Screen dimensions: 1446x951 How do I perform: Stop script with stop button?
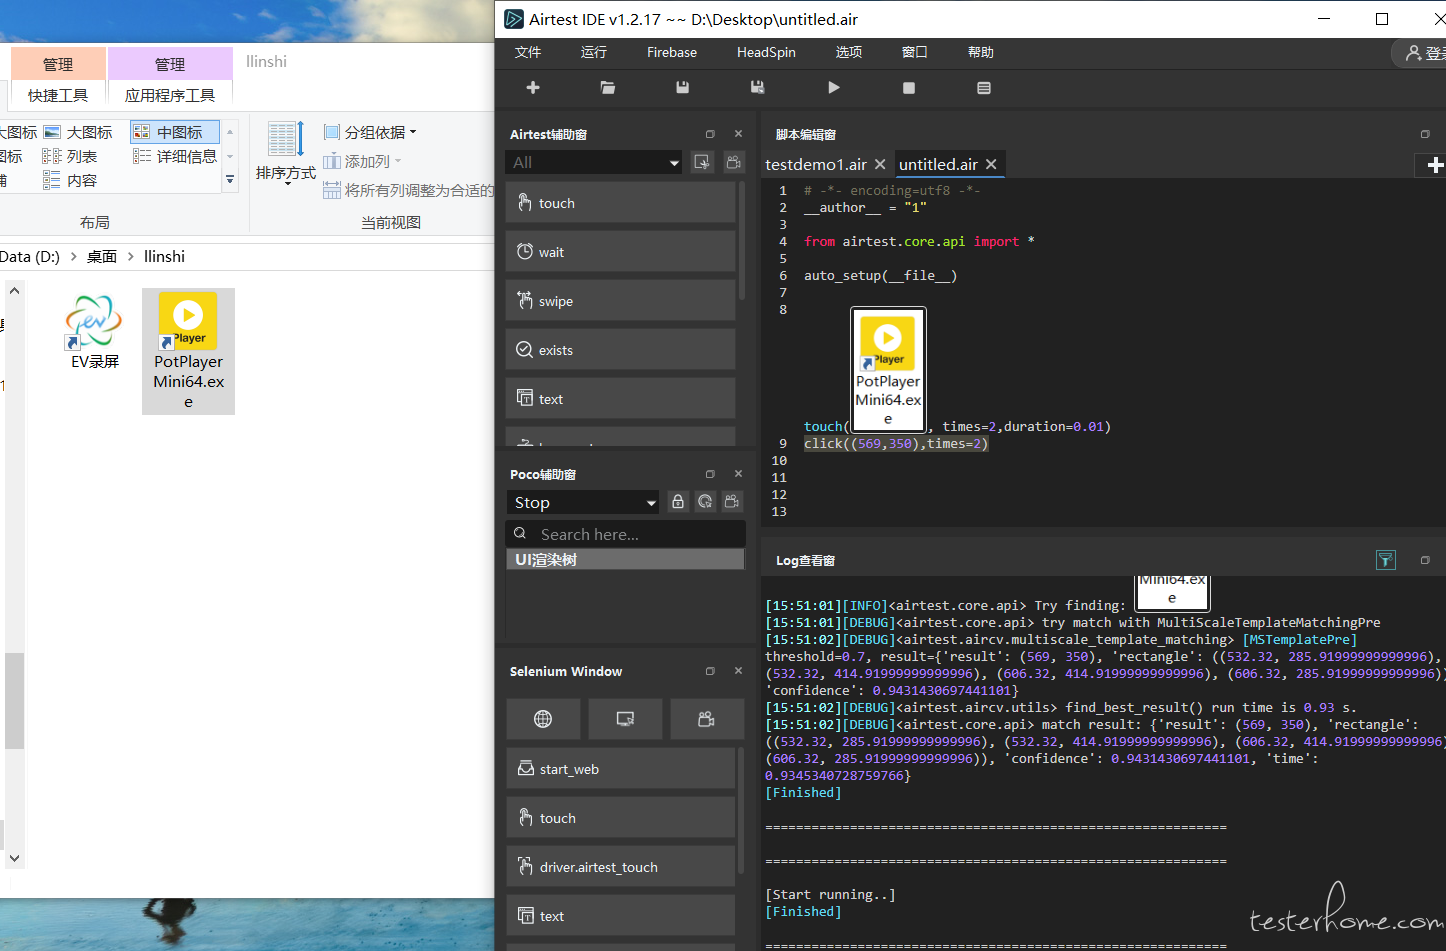point(909,88)
